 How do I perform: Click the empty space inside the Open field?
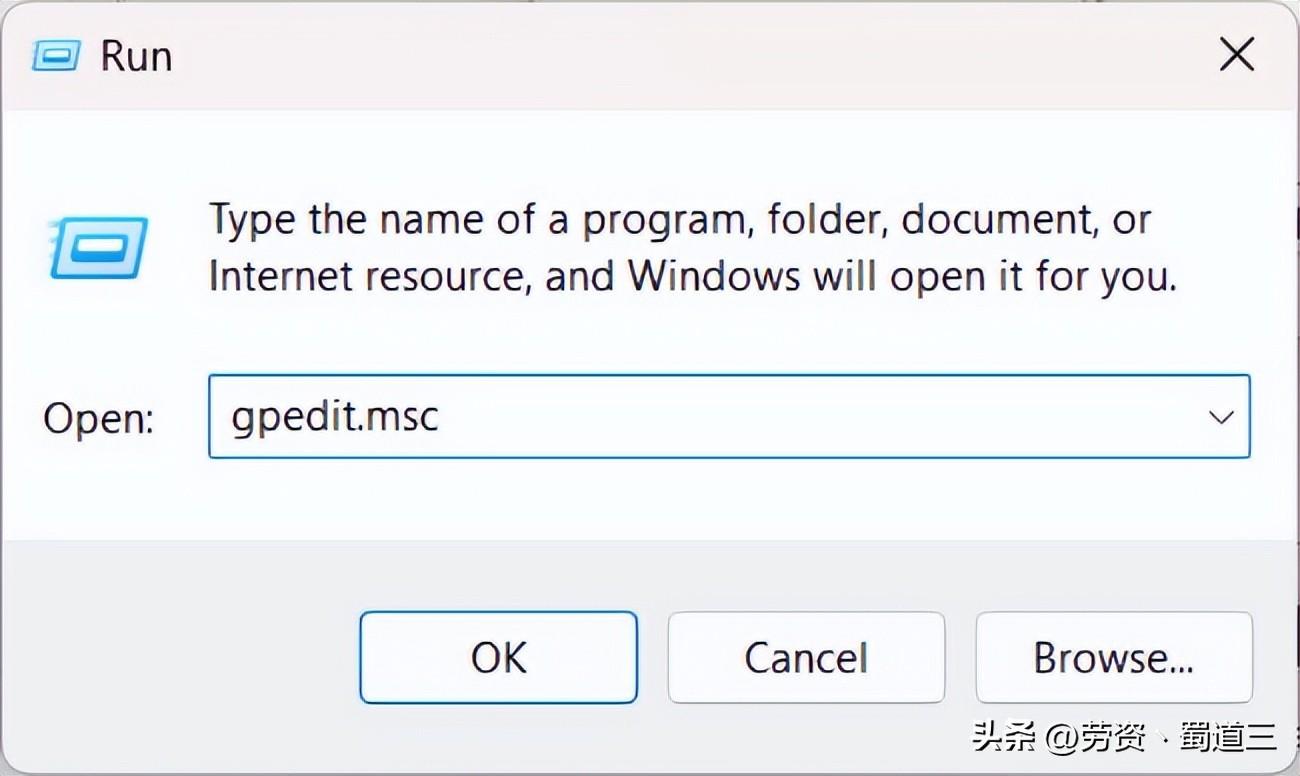[800, 417]
